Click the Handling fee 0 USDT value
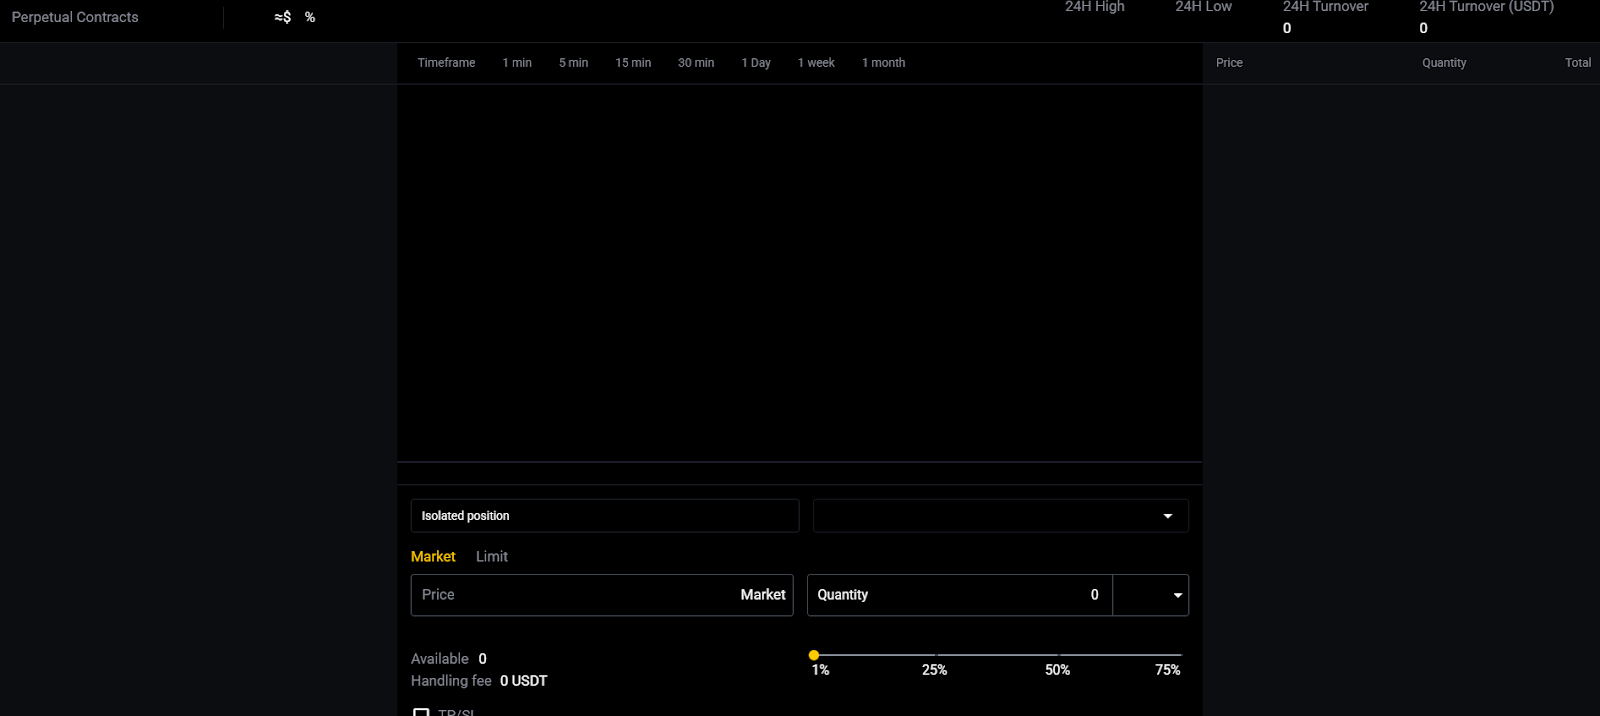The height and width of the screenshot is (716, 1600). pos(524,681)
